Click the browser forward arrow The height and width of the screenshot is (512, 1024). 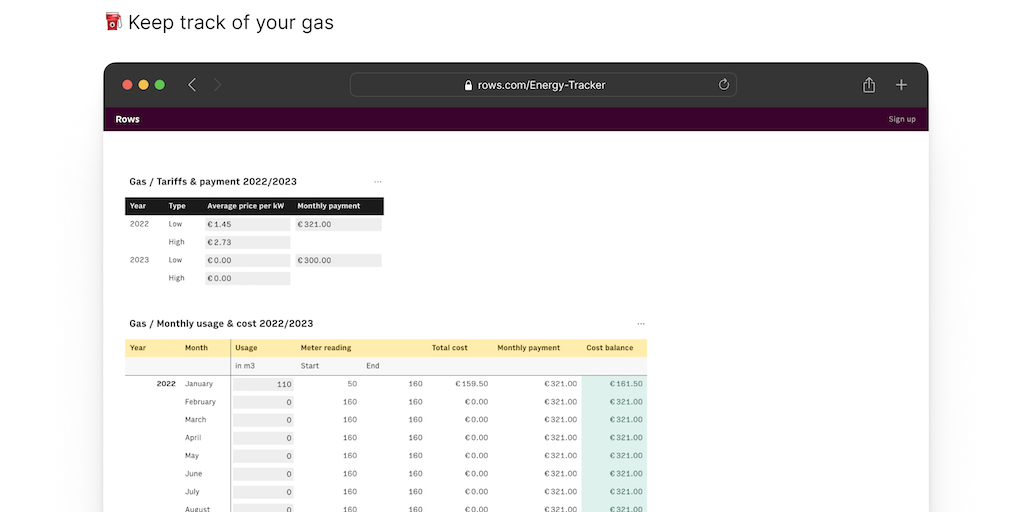click(x=217, y=85)
